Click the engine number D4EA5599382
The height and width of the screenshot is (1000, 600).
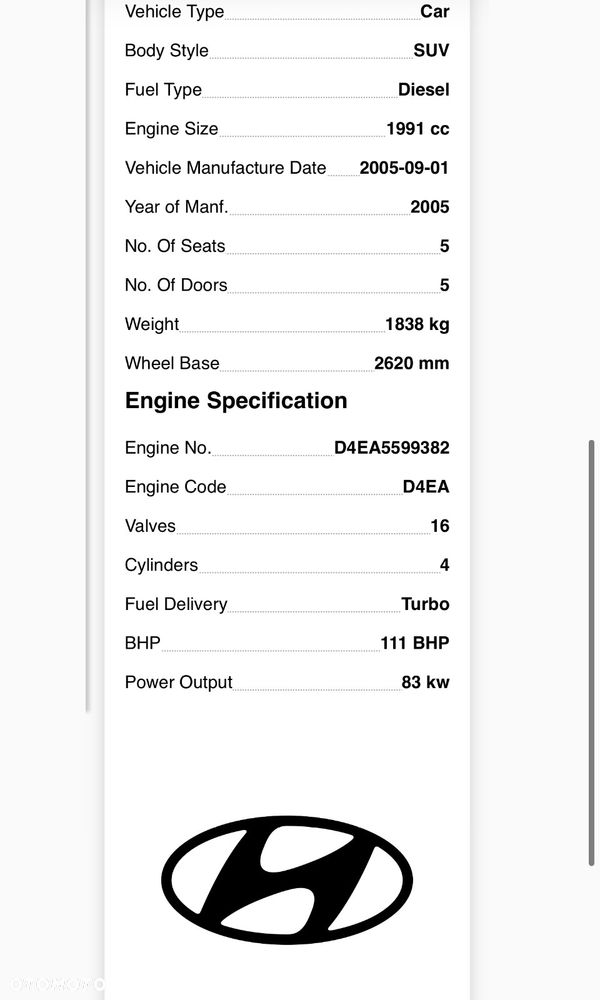[x=391, y=448]
